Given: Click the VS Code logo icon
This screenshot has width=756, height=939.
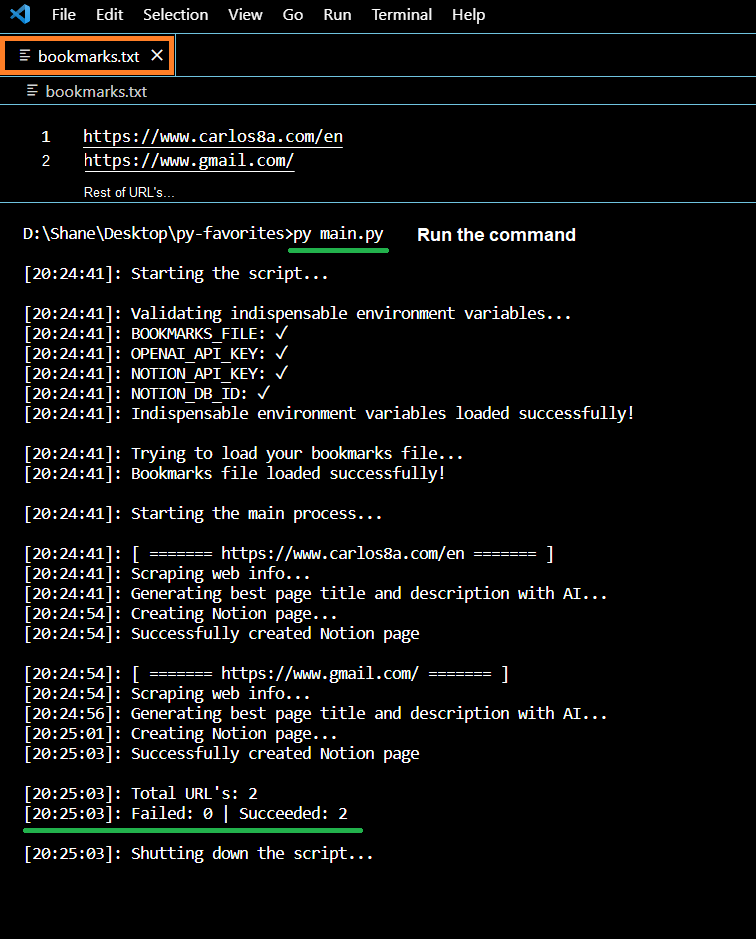Looking at the screenshot, I should click(20, 14).
